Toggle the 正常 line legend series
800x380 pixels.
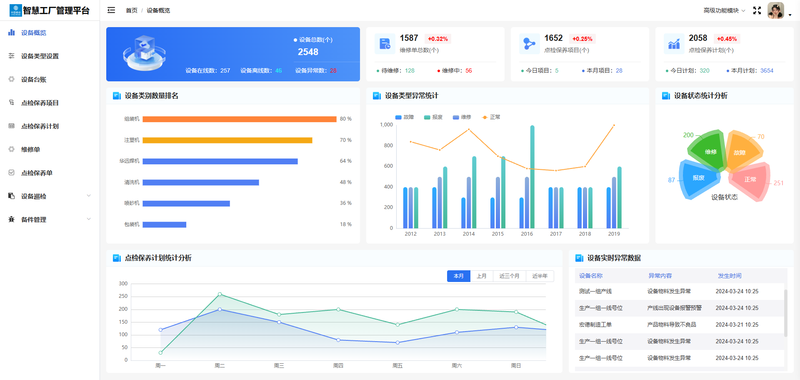[x=491, y=117]
